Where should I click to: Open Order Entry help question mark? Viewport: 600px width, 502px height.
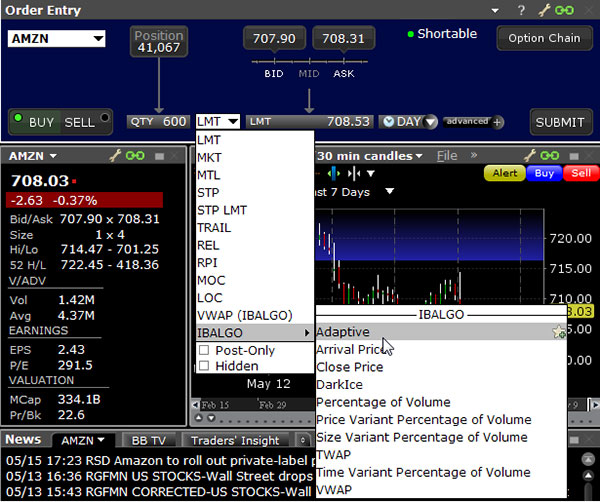coord(521,10)
